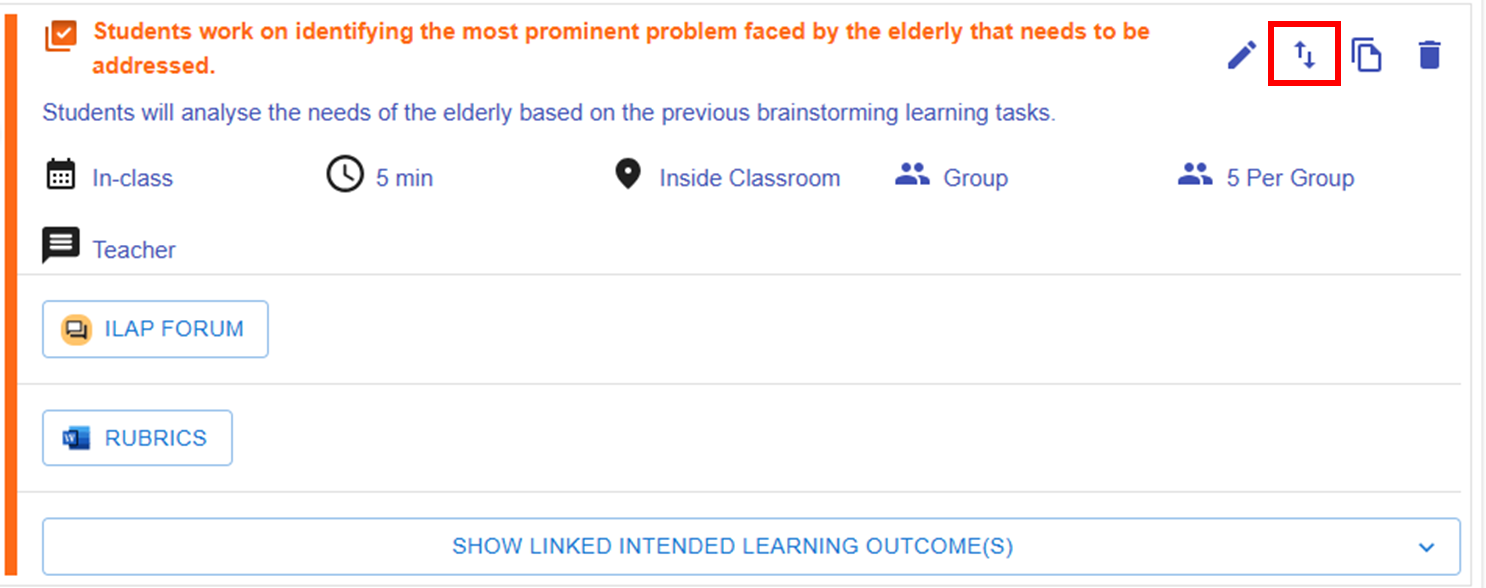Click the Word icon on Rubrics button
The image size is (1486, 588).
[76, 438]
